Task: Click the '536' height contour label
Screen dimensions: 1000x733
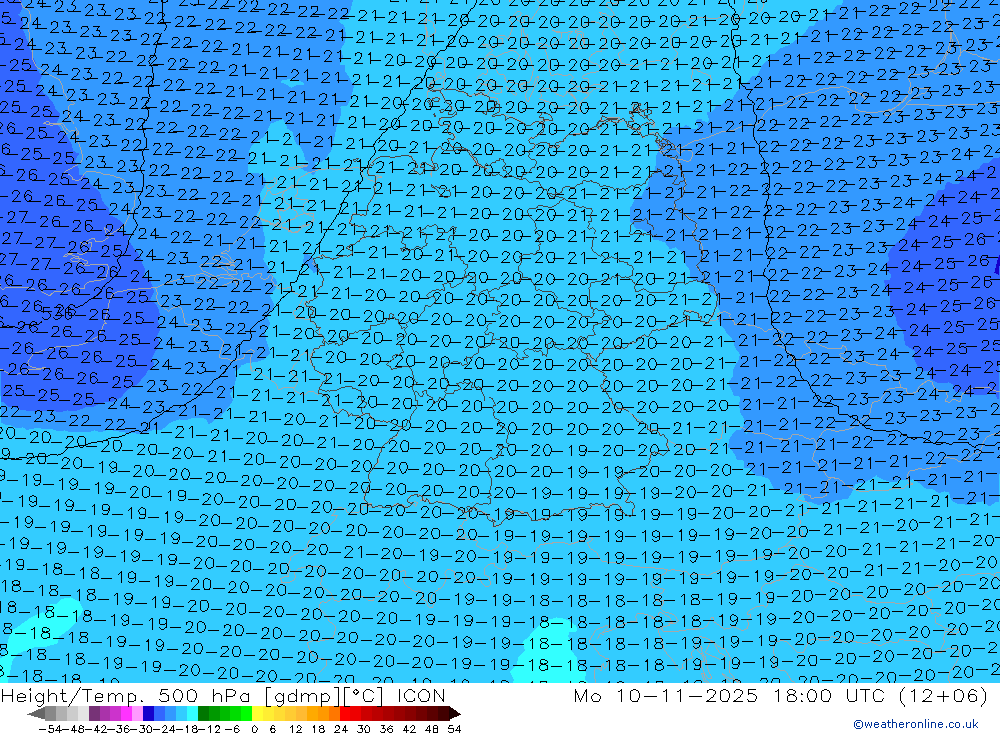Action: click(58, 313)
